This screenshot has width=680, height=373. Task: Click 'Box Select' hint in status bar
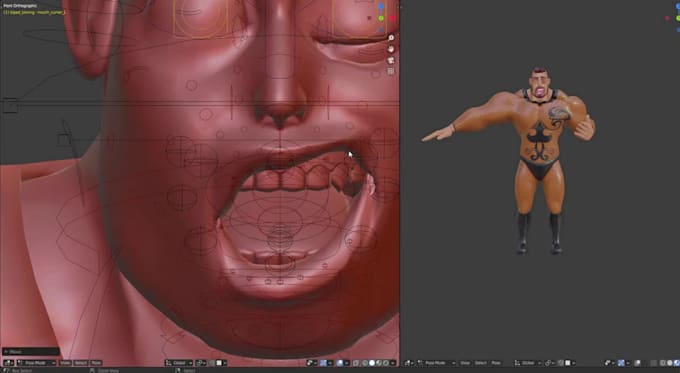22,370
